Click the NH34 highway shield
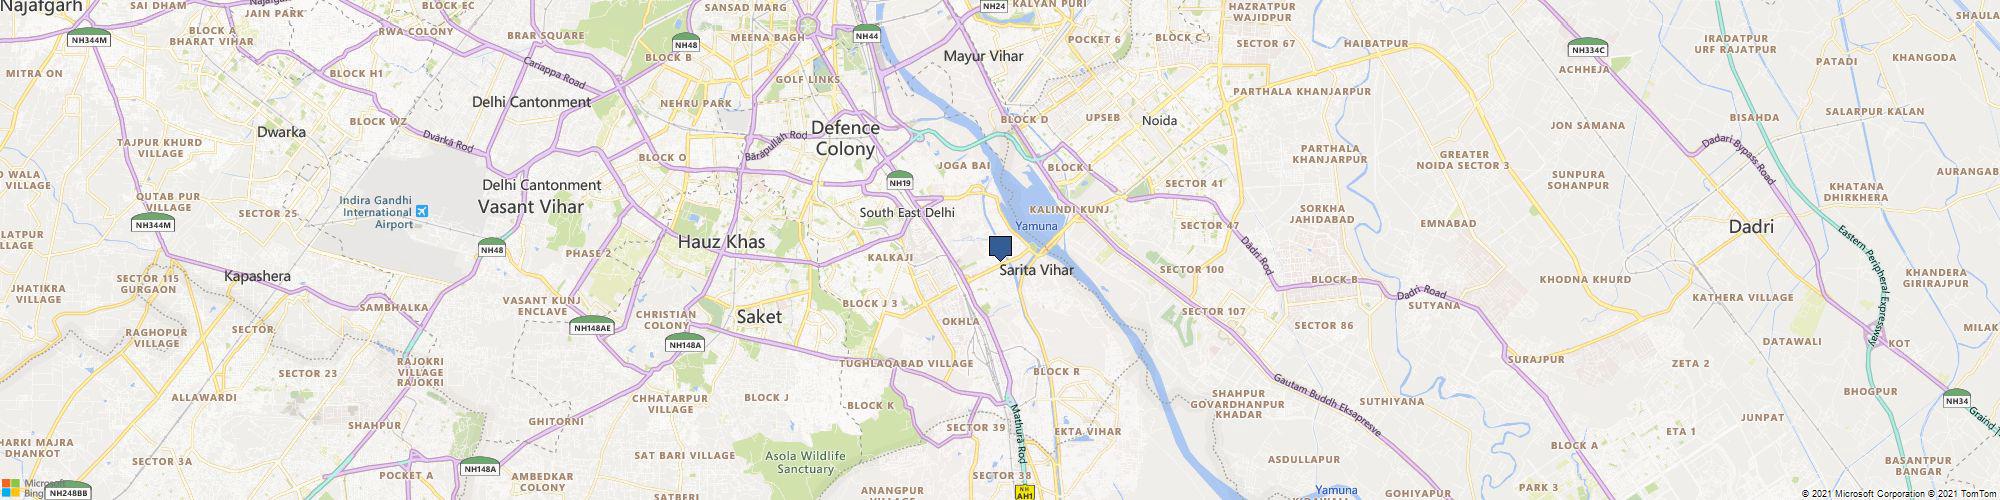This screenshot has width=2000, height=500. point(1957,399)
